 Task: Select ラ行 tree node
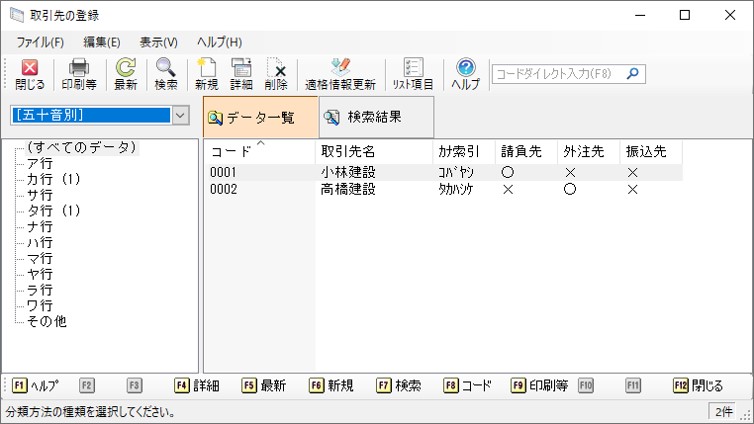coord(39,290)
